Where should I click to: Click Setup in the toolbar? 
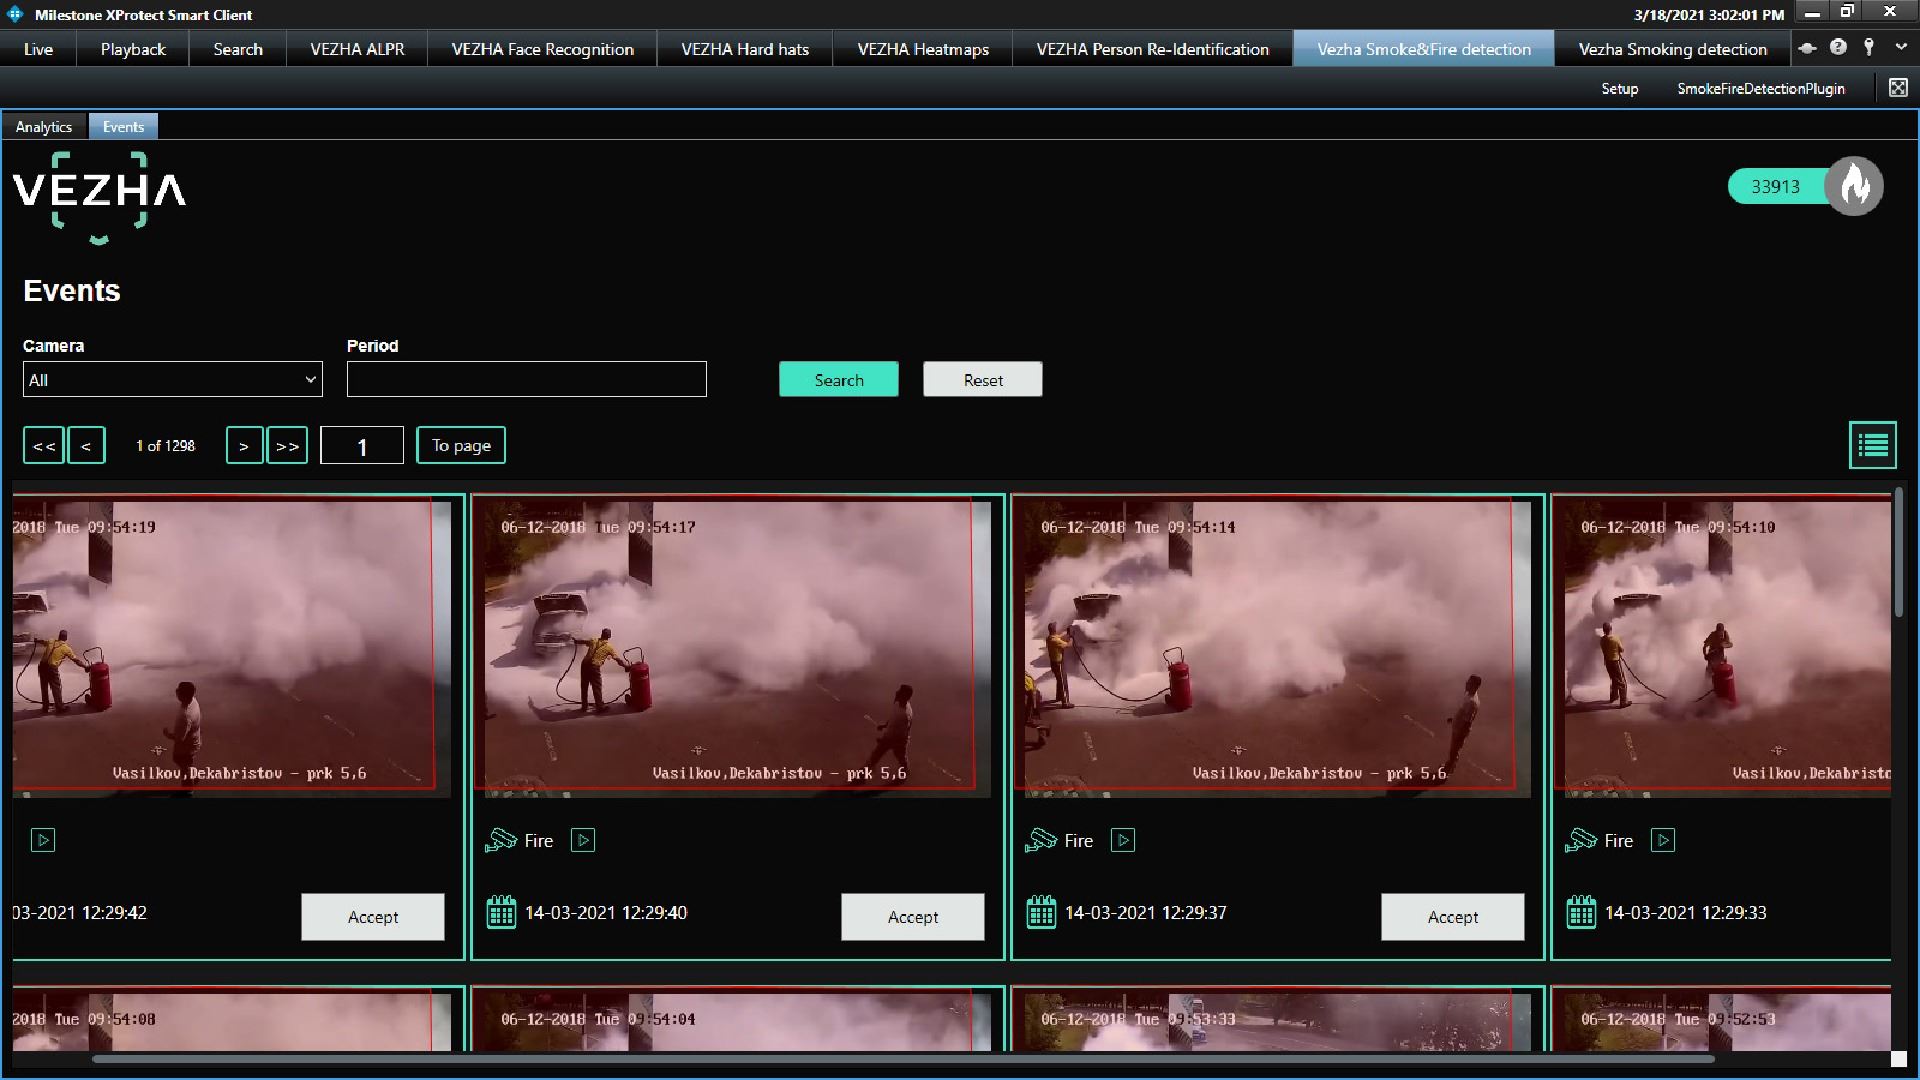(x=1619, y=89)
